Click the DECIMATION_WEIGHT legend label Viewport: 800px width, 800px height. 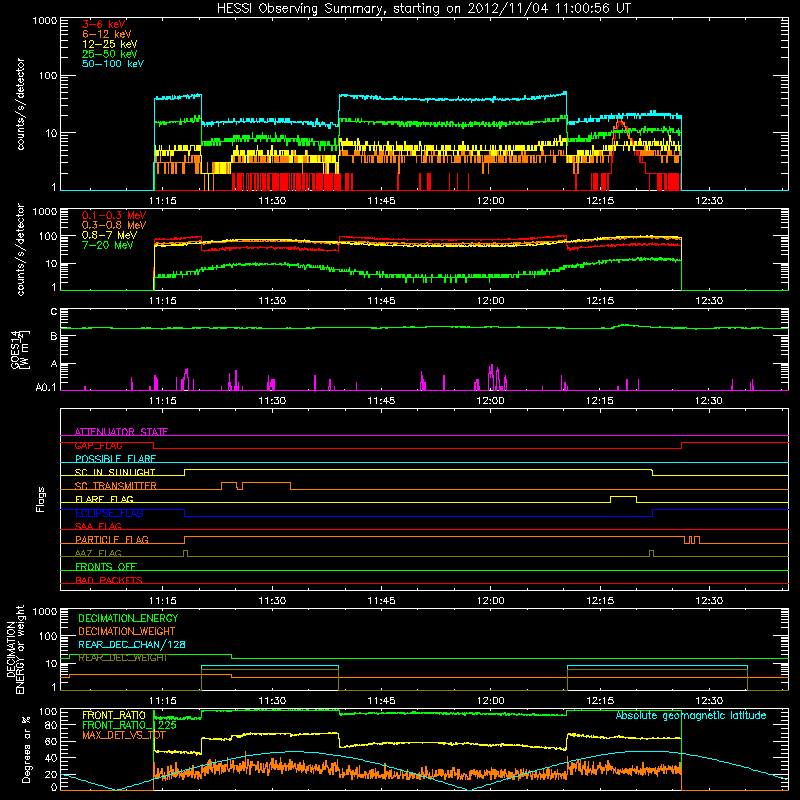coord(127,632)
